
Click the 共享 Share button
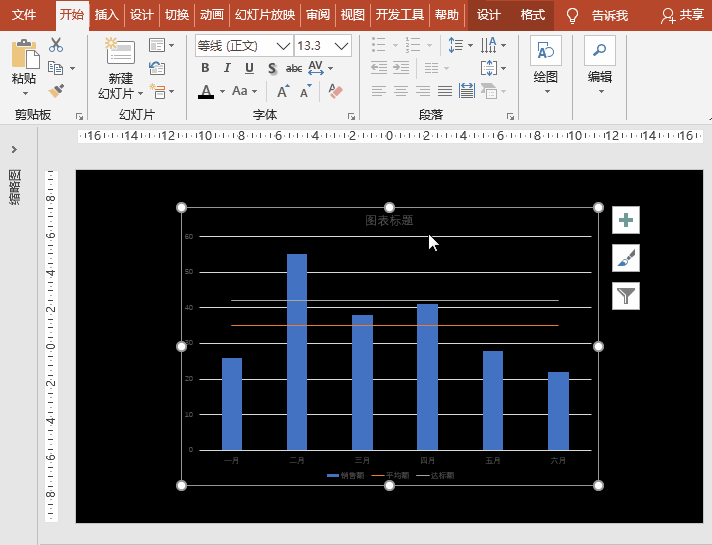pyautogui.click(x=682, y=15)
